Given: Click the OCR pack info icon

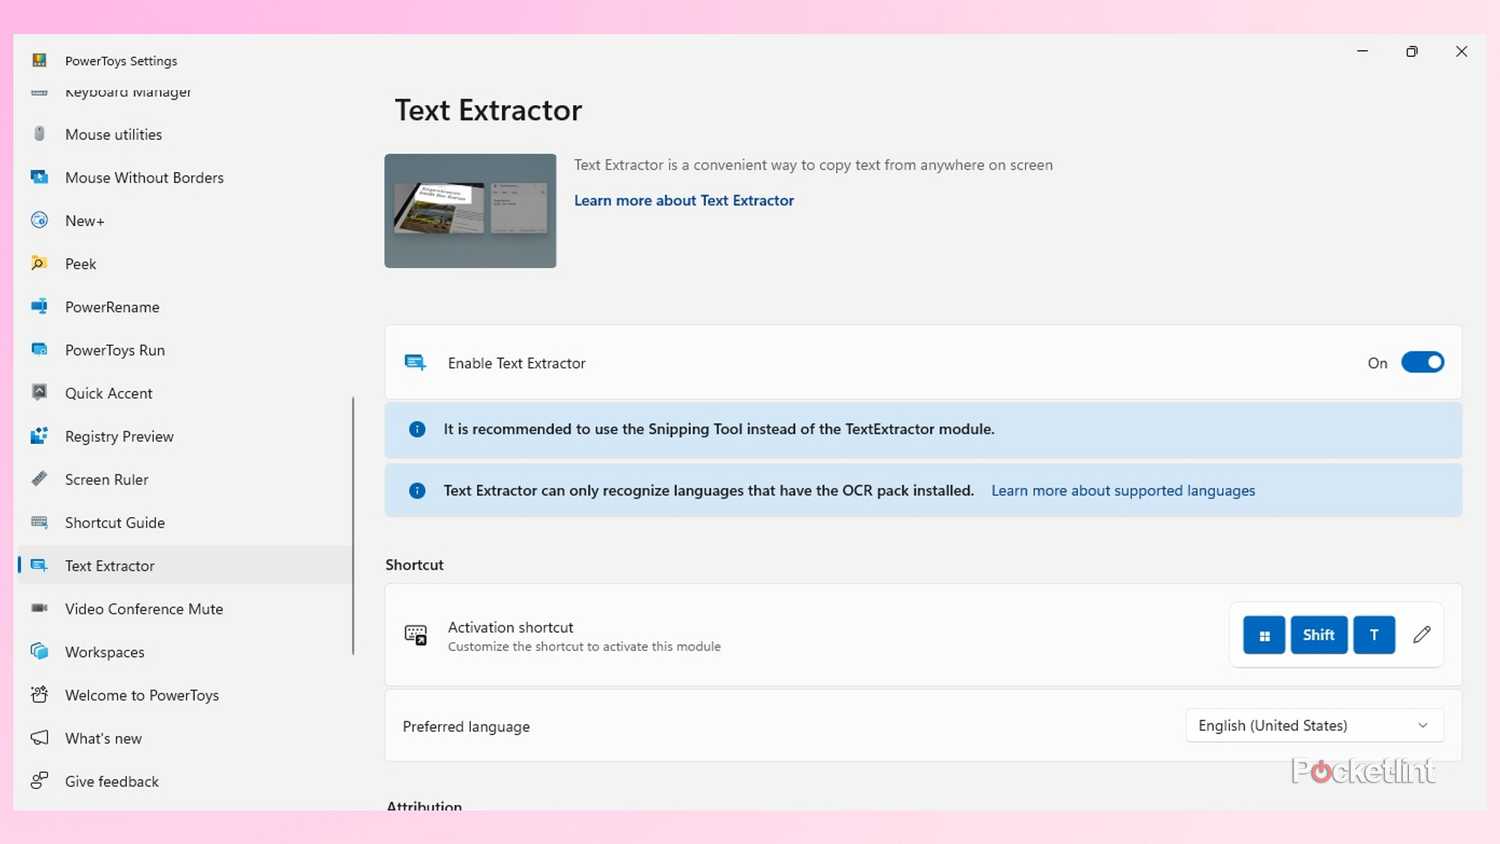Looking at the screenshot, I should (x=417, y=490).
